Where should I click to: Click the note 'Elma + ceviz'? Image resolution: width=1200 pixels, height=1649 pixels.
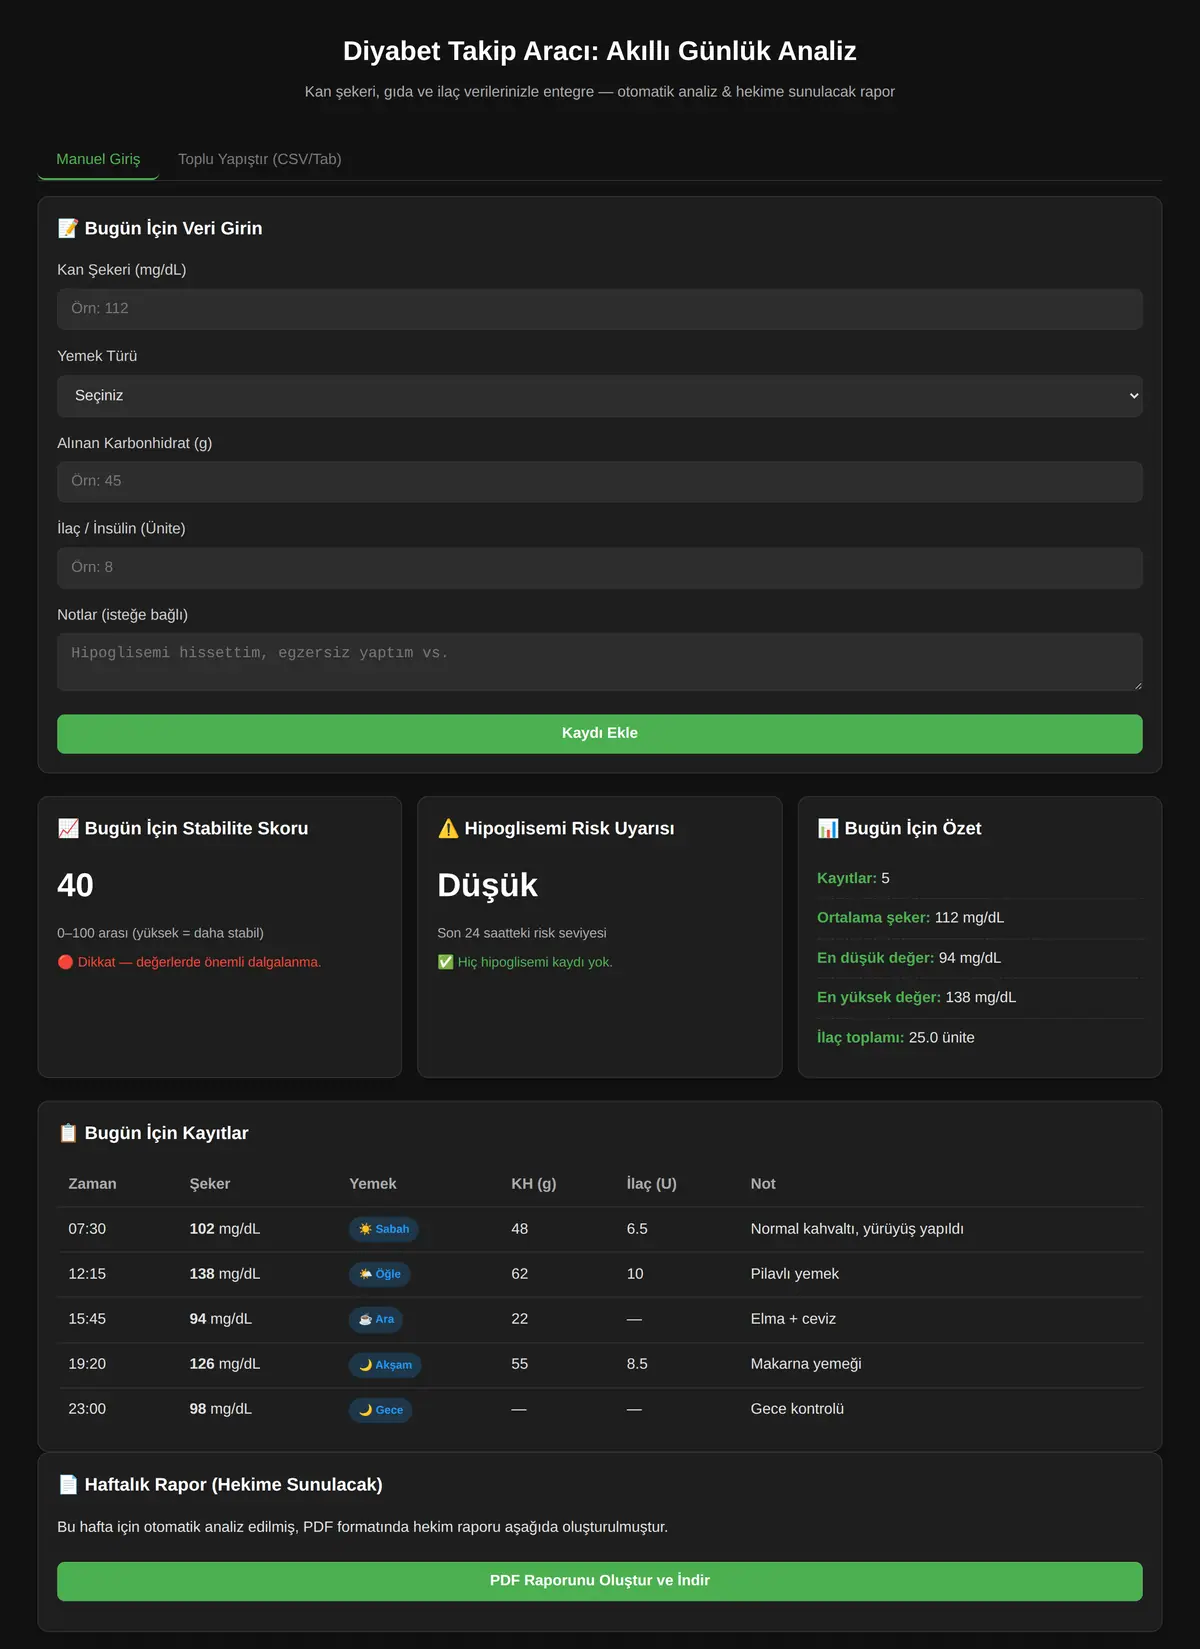coord(793,1319)
